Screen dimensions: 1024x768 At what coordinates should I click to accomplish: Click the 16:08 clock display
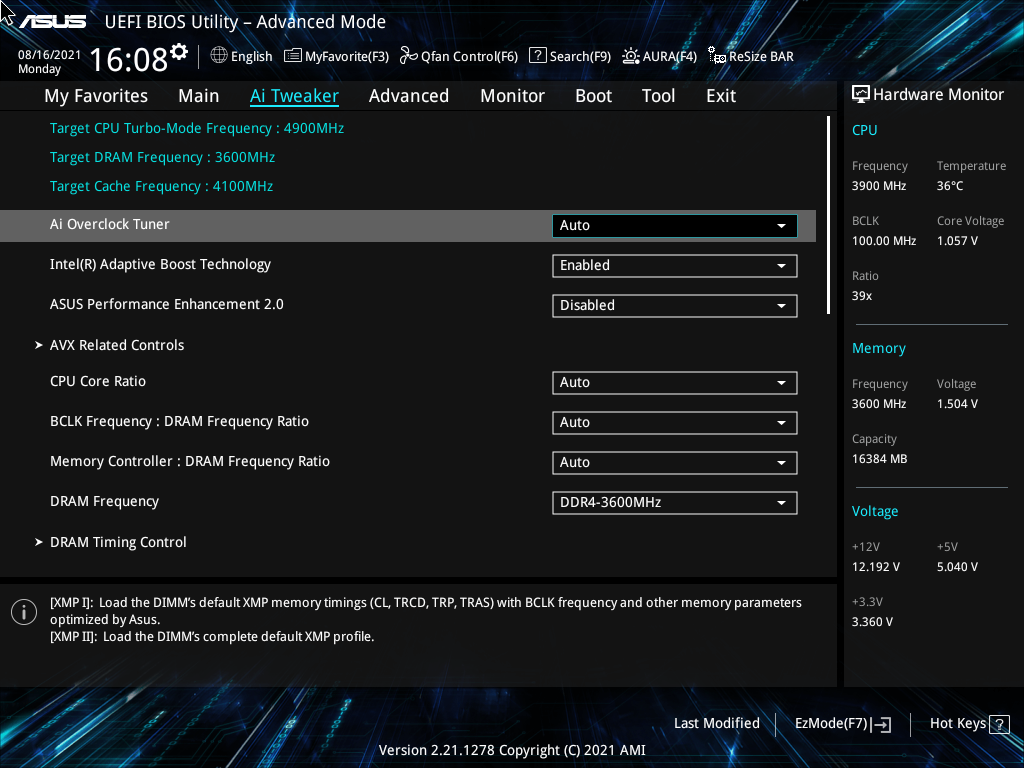tap(129, 59)
